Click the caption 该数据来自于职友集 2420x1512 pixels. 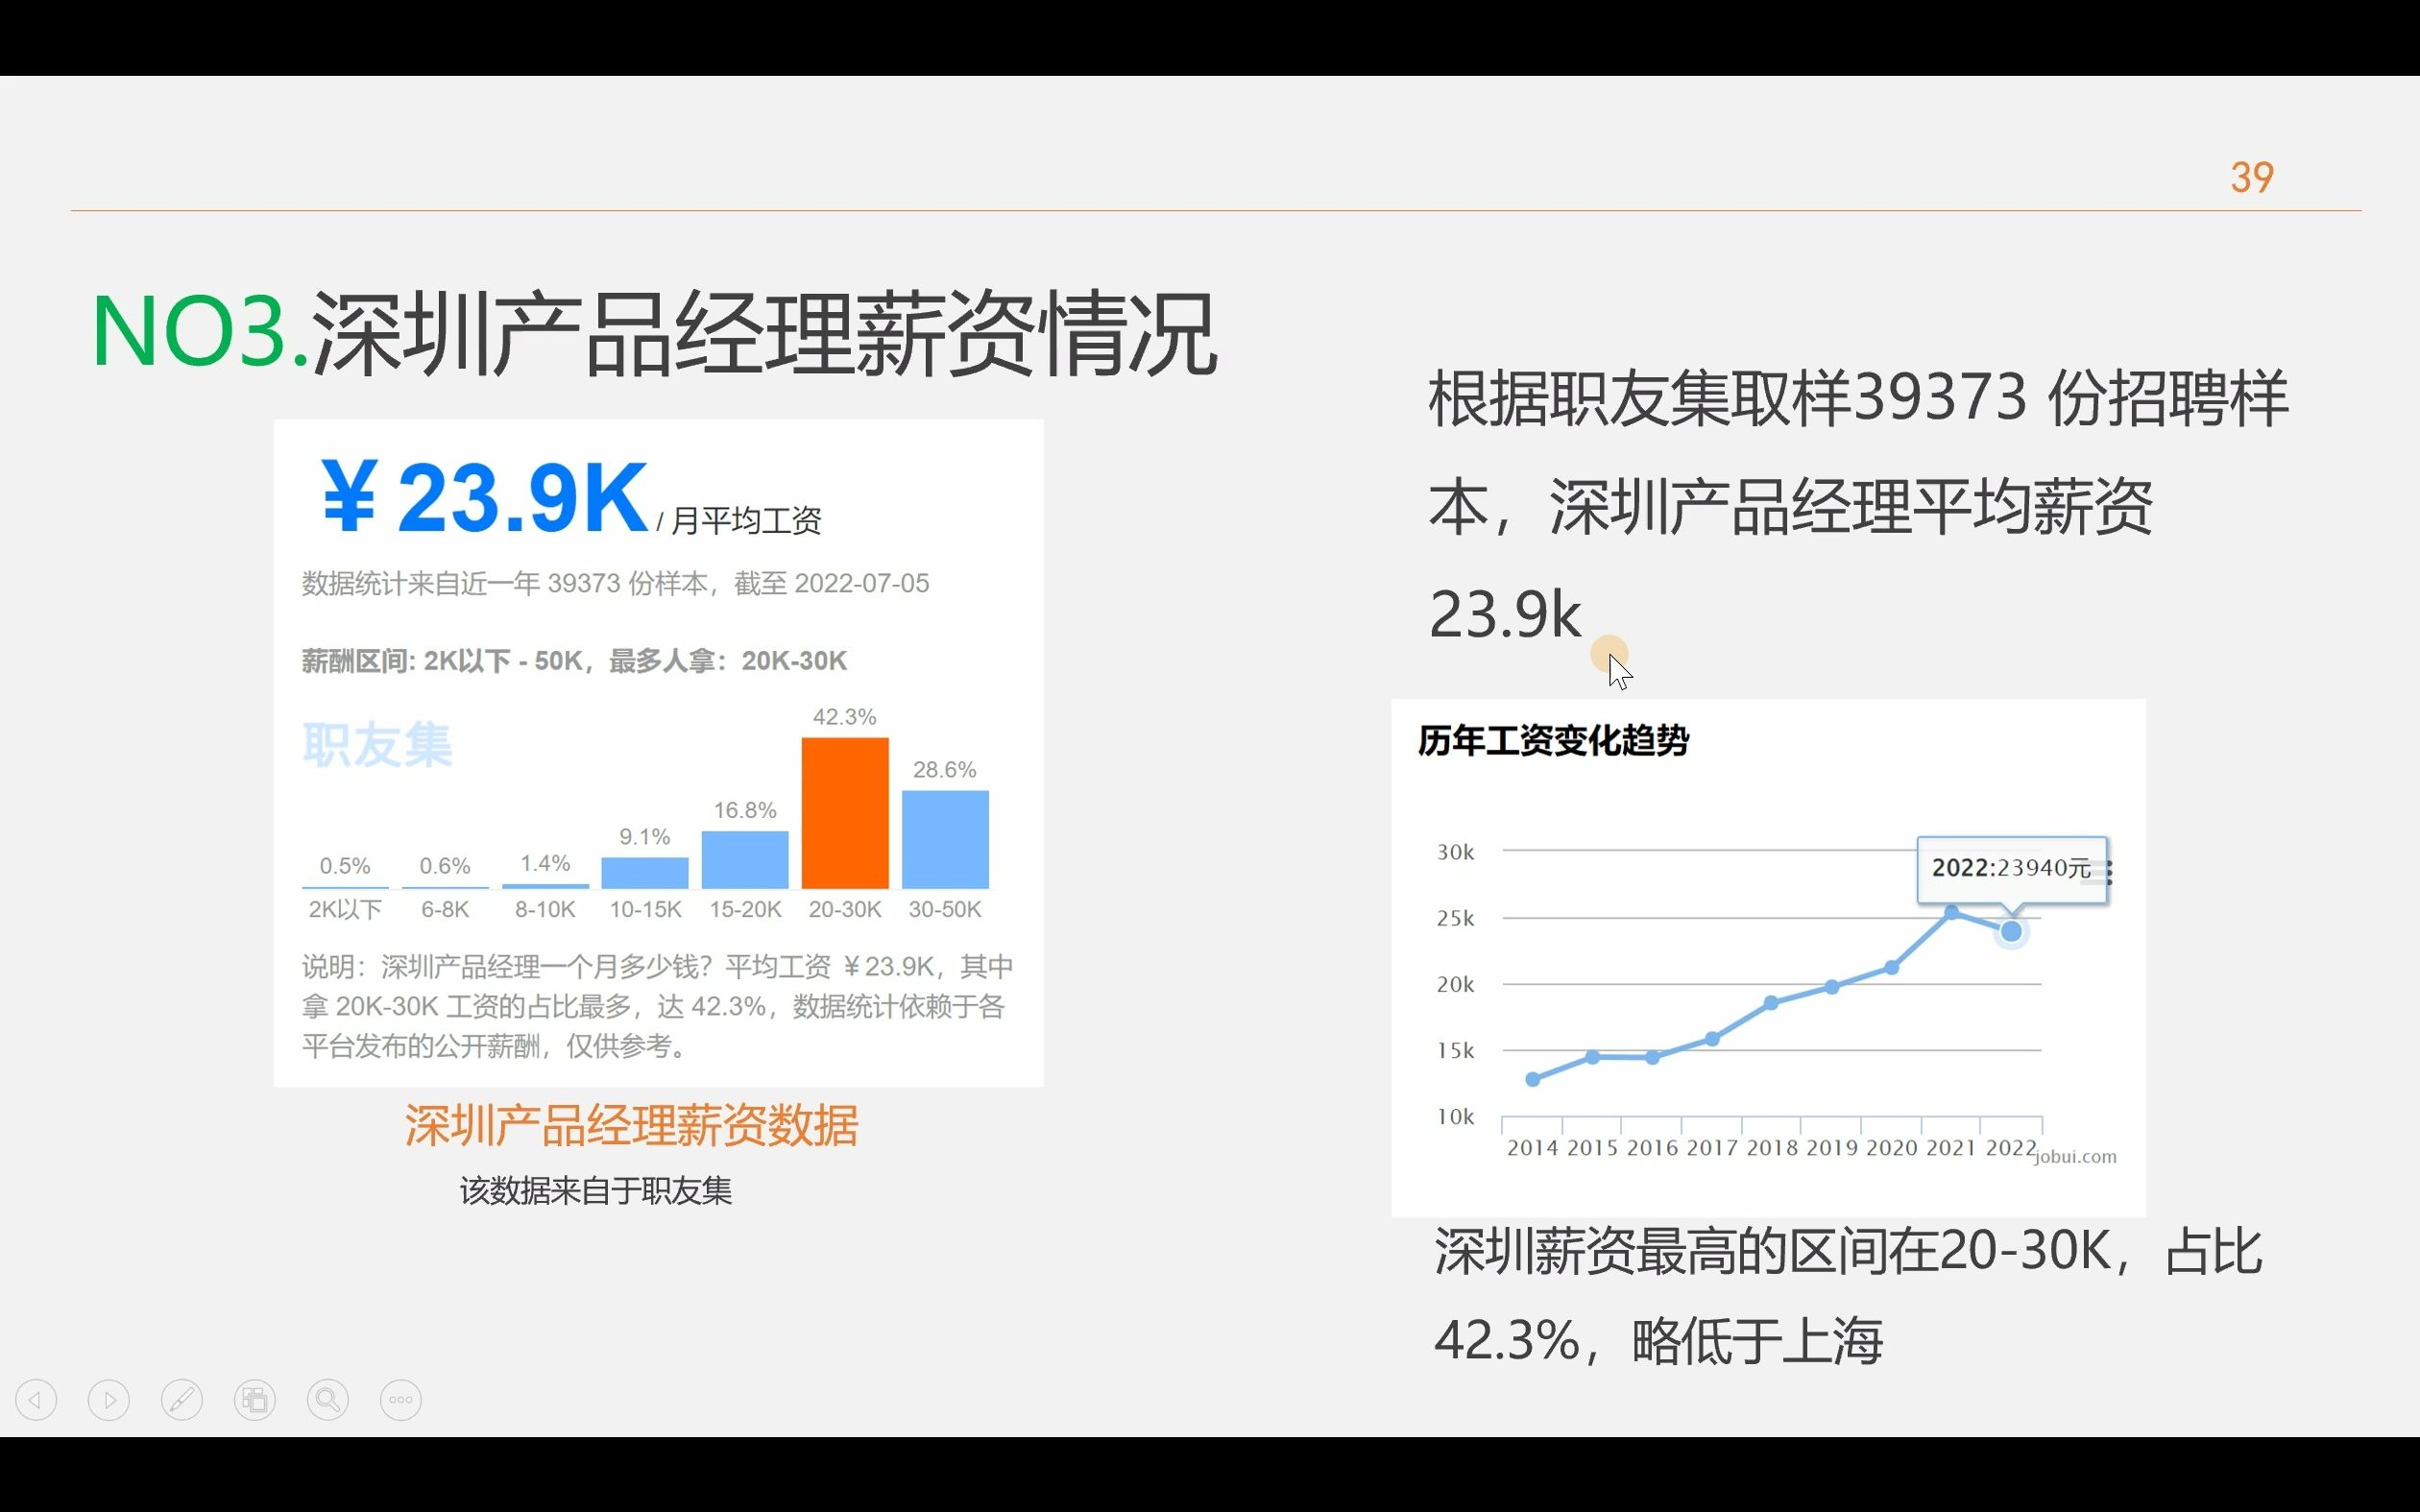click(596, 1191)
